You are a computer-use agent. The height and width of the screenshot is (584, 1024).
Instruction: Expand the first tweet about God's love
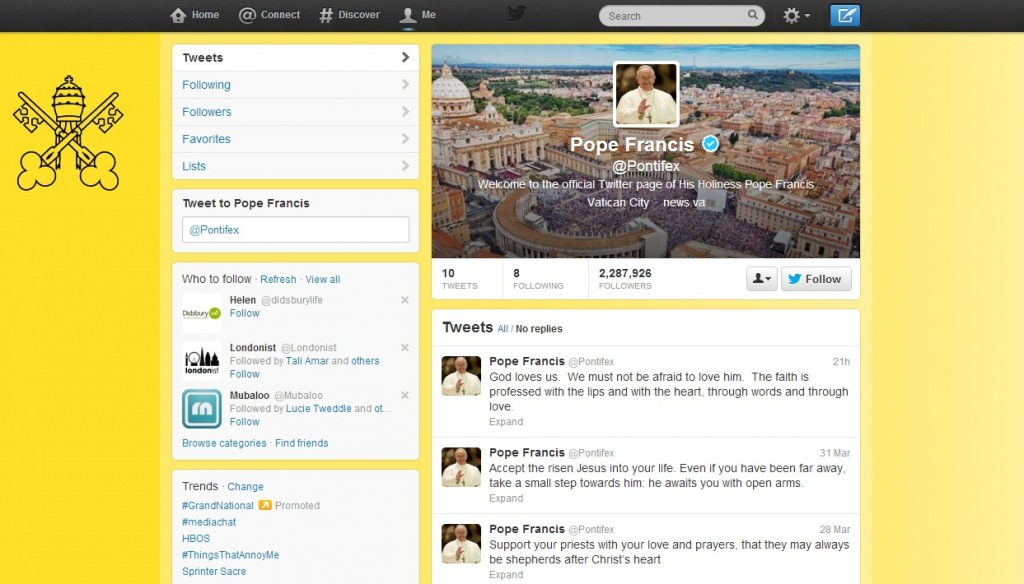click(506, 422)
